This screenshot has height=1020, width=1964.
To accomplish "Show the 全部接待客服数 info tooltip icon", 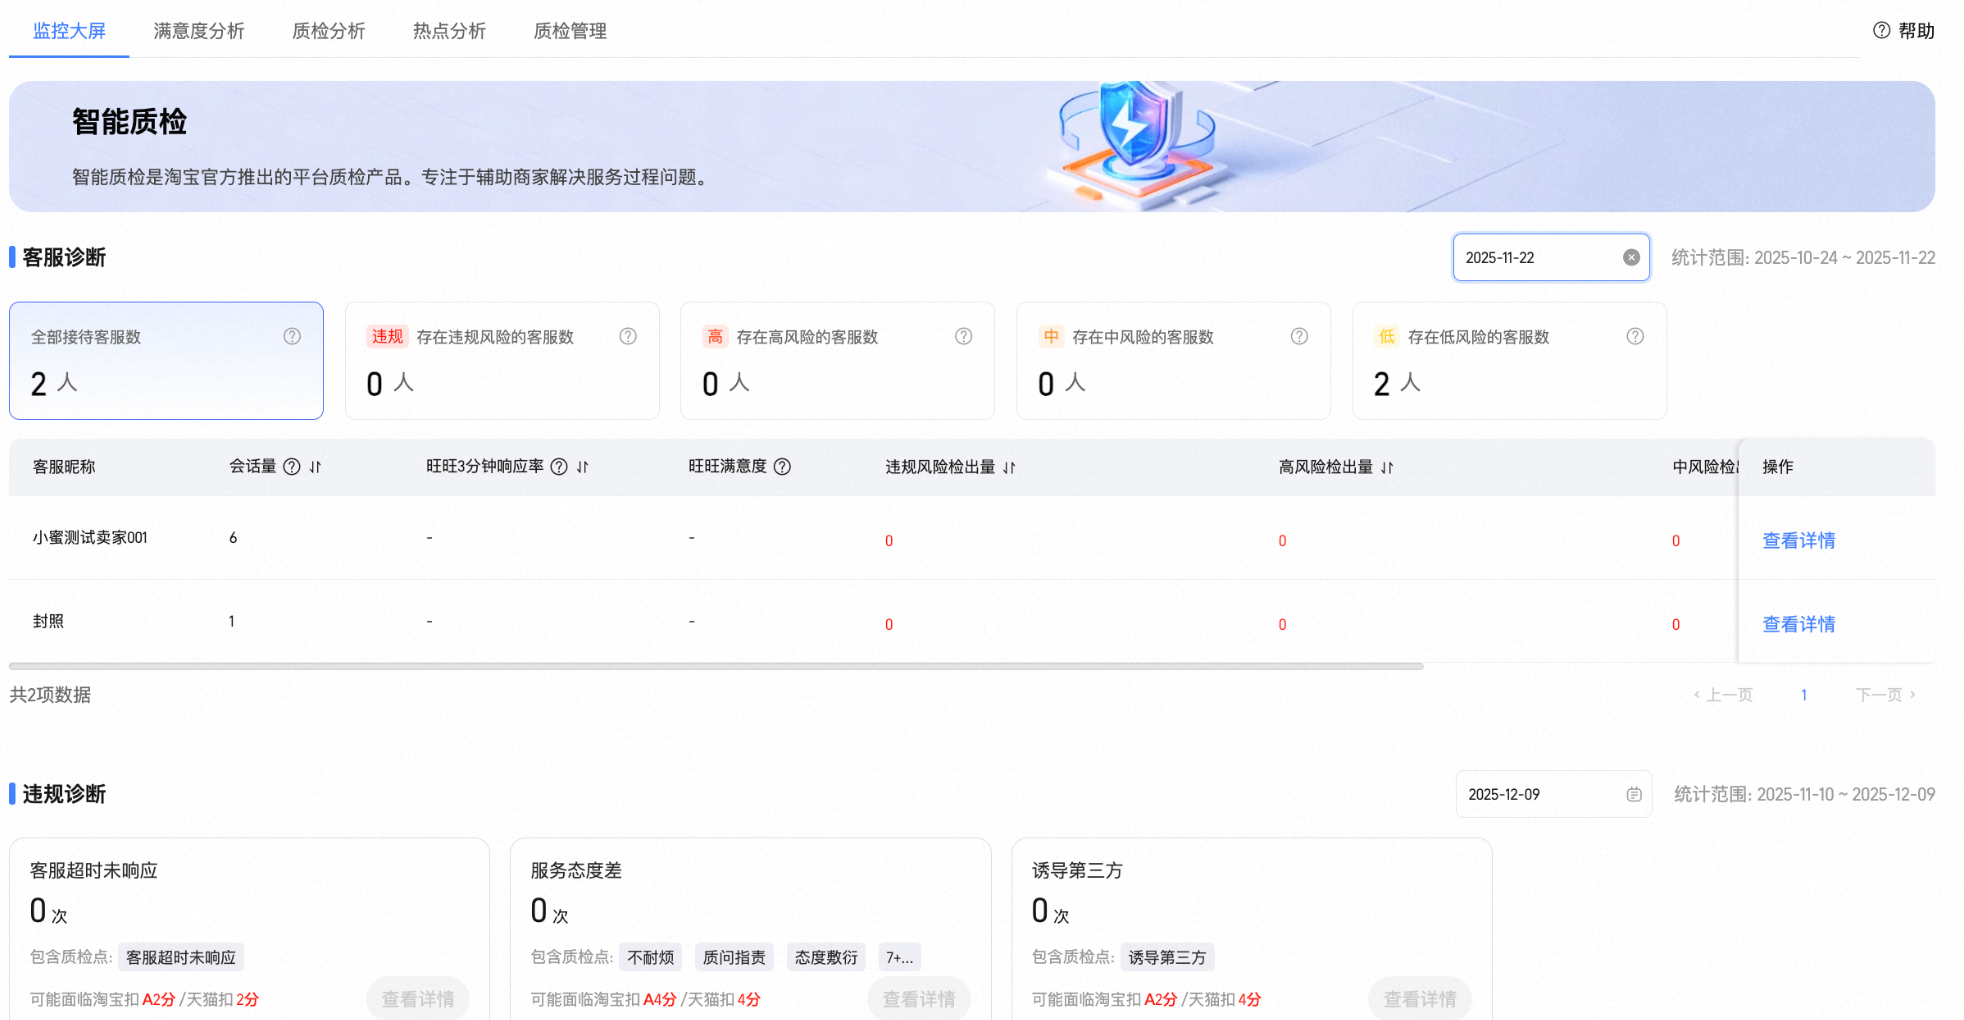I will click(292, 336).
